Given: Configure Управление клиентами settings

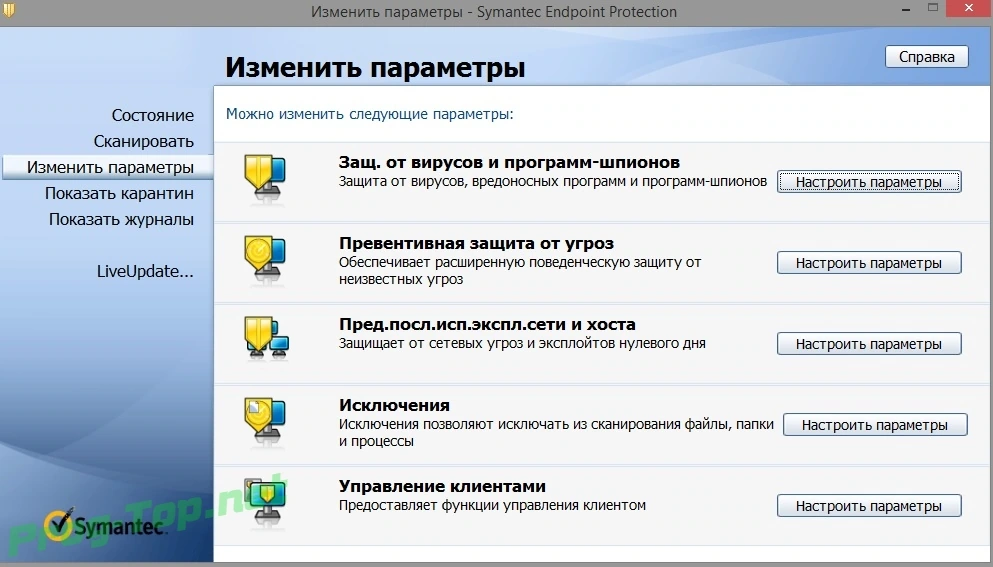Looking at the screenshot, I should pyautogui.click(x=869, y=506).
